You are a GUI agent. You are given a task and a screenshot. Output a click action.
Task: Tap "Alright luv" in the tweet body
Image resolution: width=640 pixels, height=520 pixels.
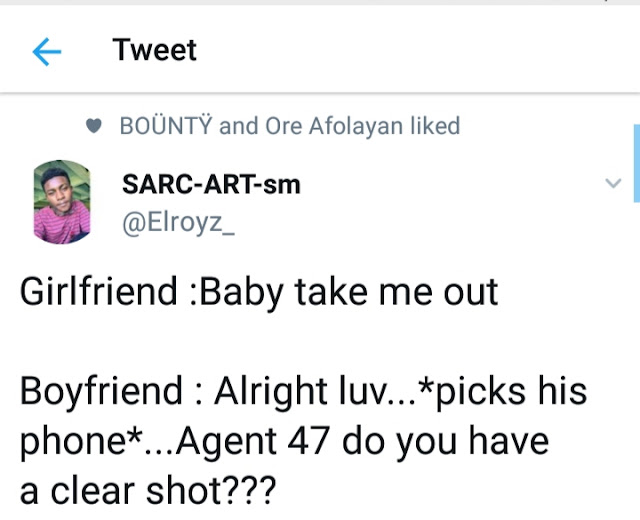(x=307, y=391)
